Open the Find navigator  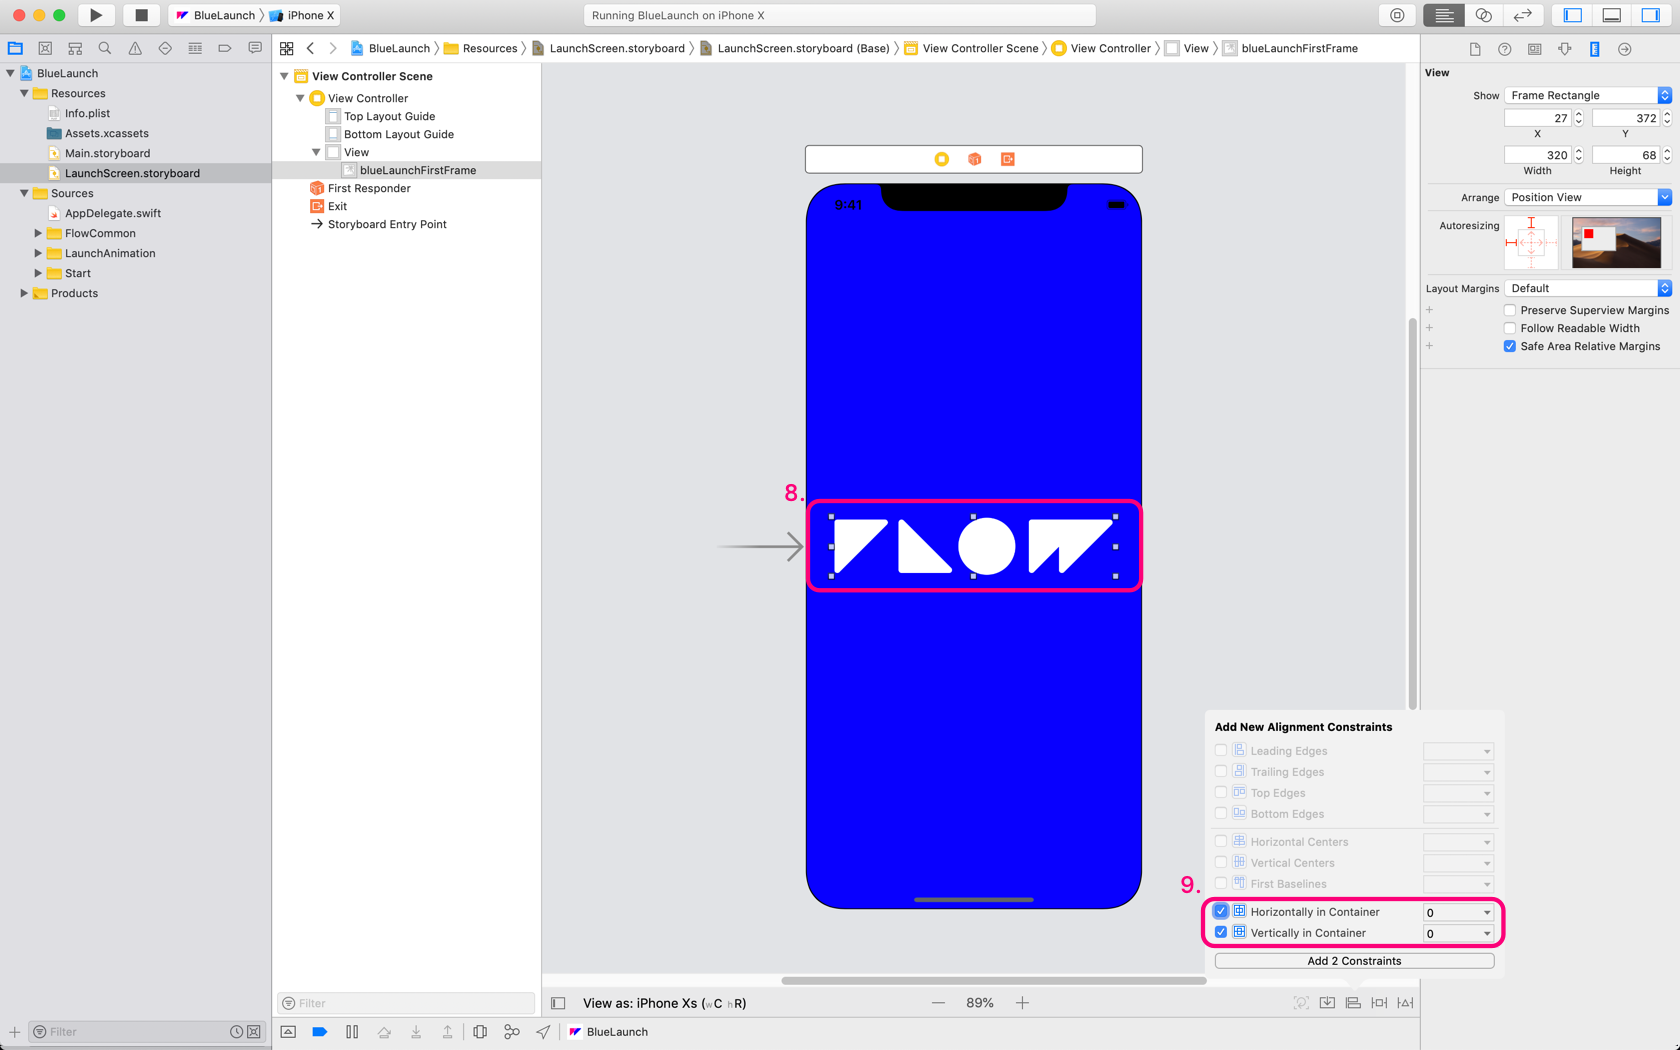click(x=104, y=47)
